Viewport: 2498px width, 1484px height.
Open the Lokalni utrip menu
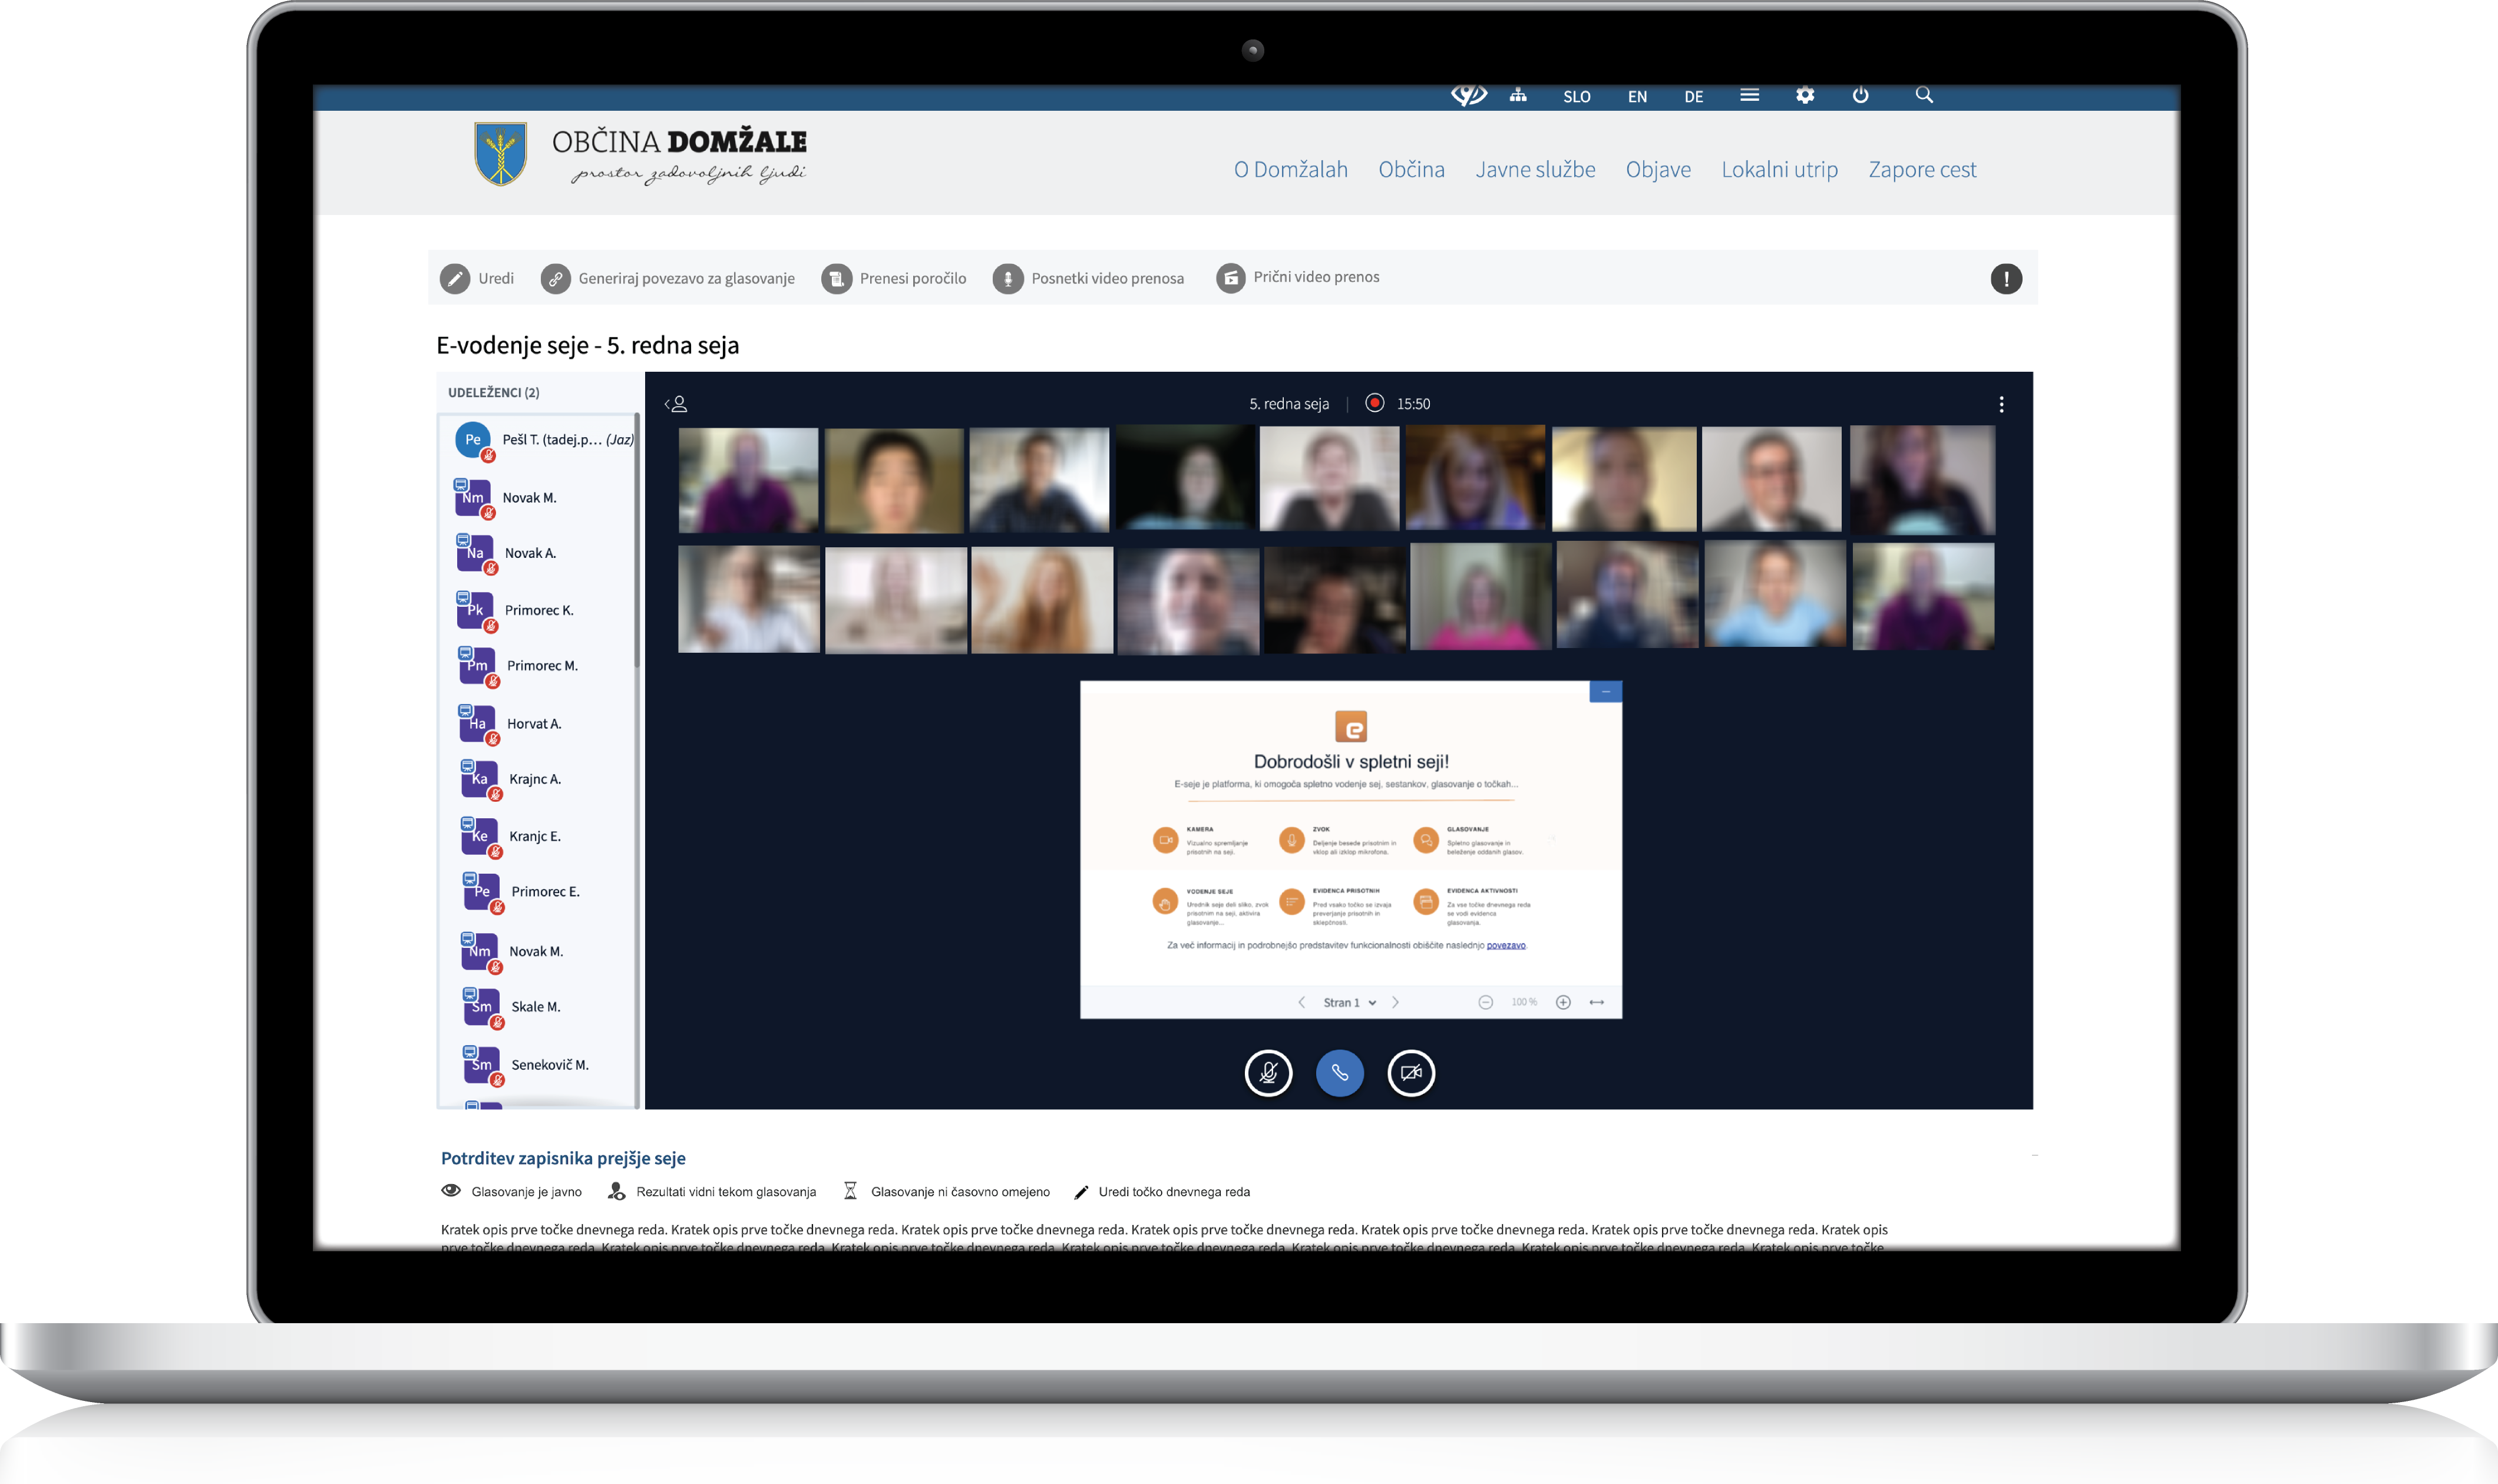click(x=1779, y=170)
